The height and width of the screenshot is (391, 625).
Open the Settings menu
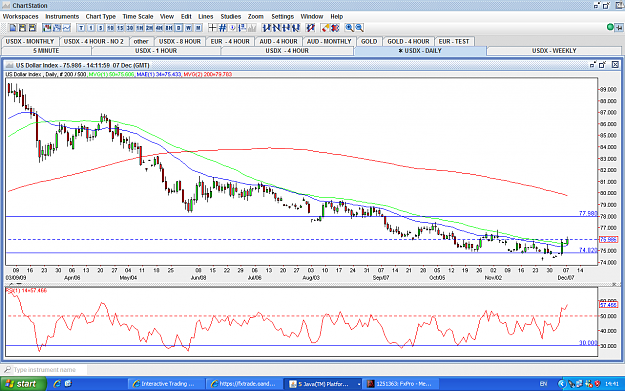coord(282,16)
